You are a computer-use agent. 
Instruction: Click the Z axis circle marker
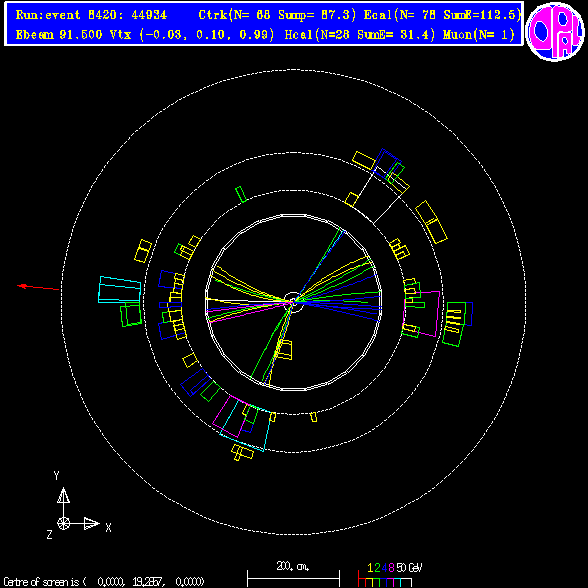pos(63,523)
